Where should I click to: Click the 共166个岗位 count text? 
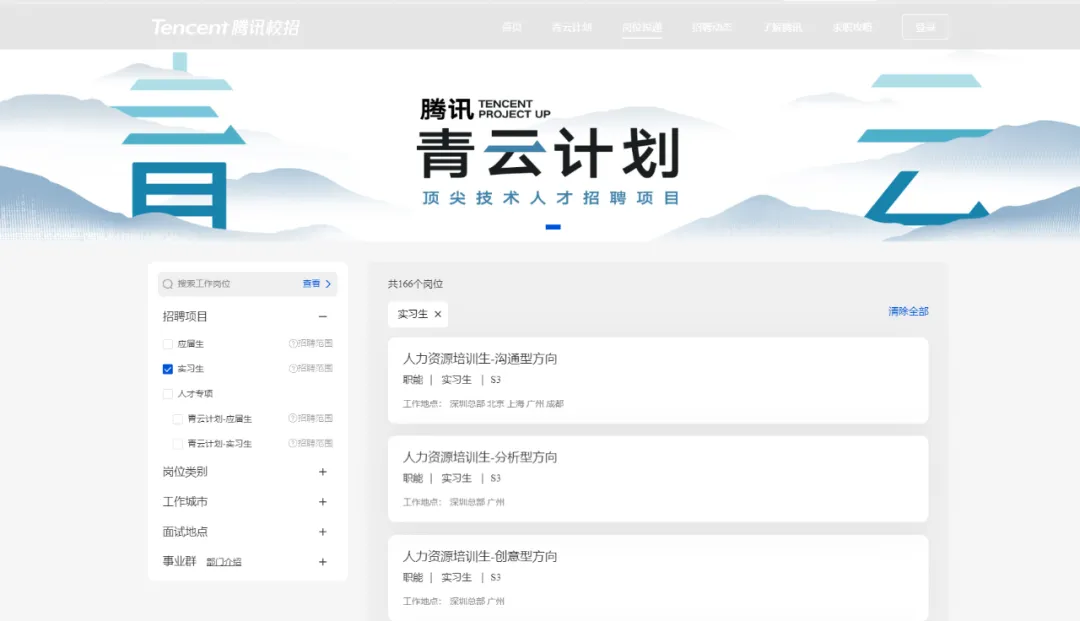click(415, 284)
